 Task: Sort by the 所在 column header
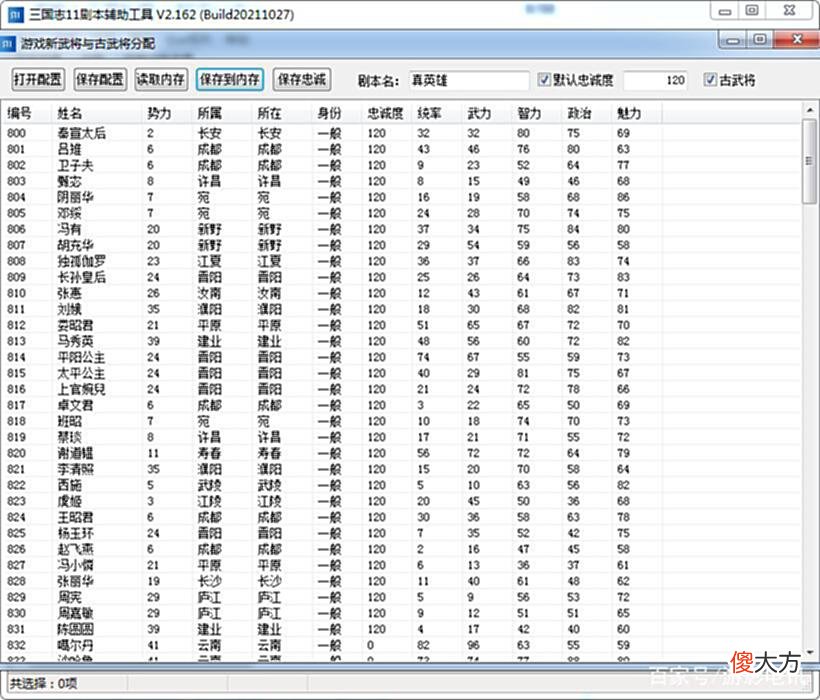point(282,113)
